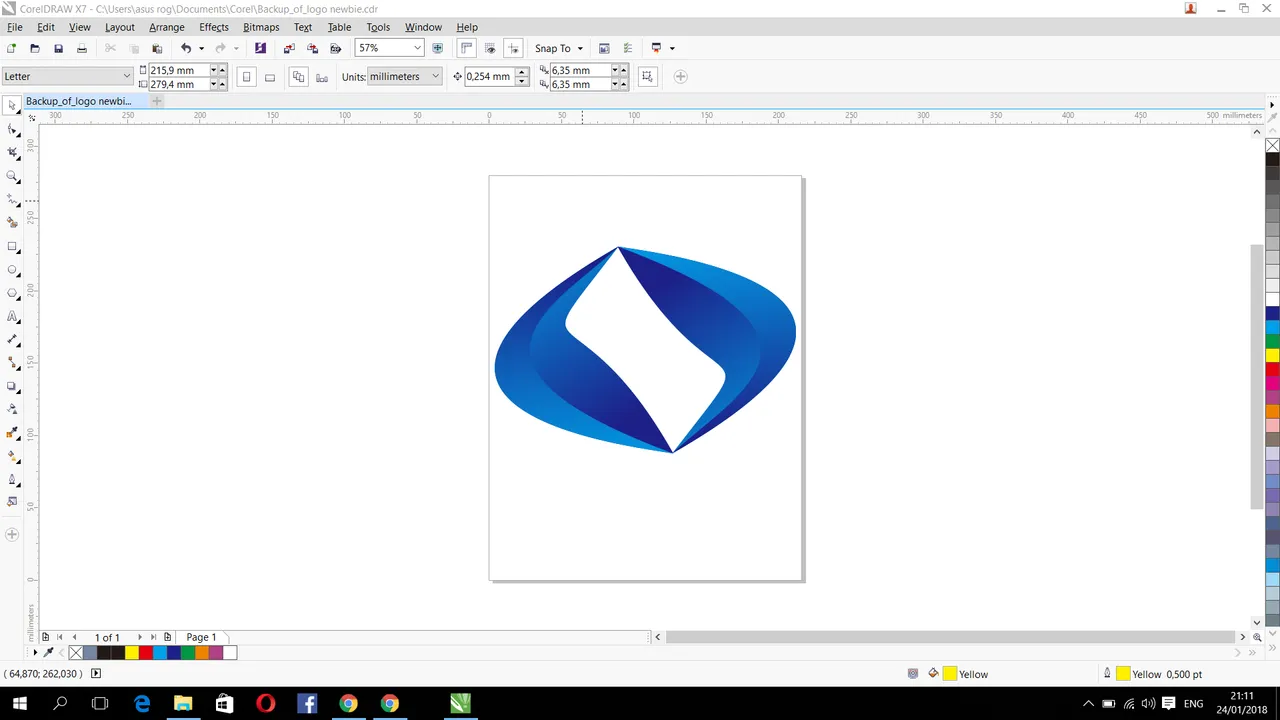Select the Text tool
The image size is (1280, 720).
(x=12, y=316)
